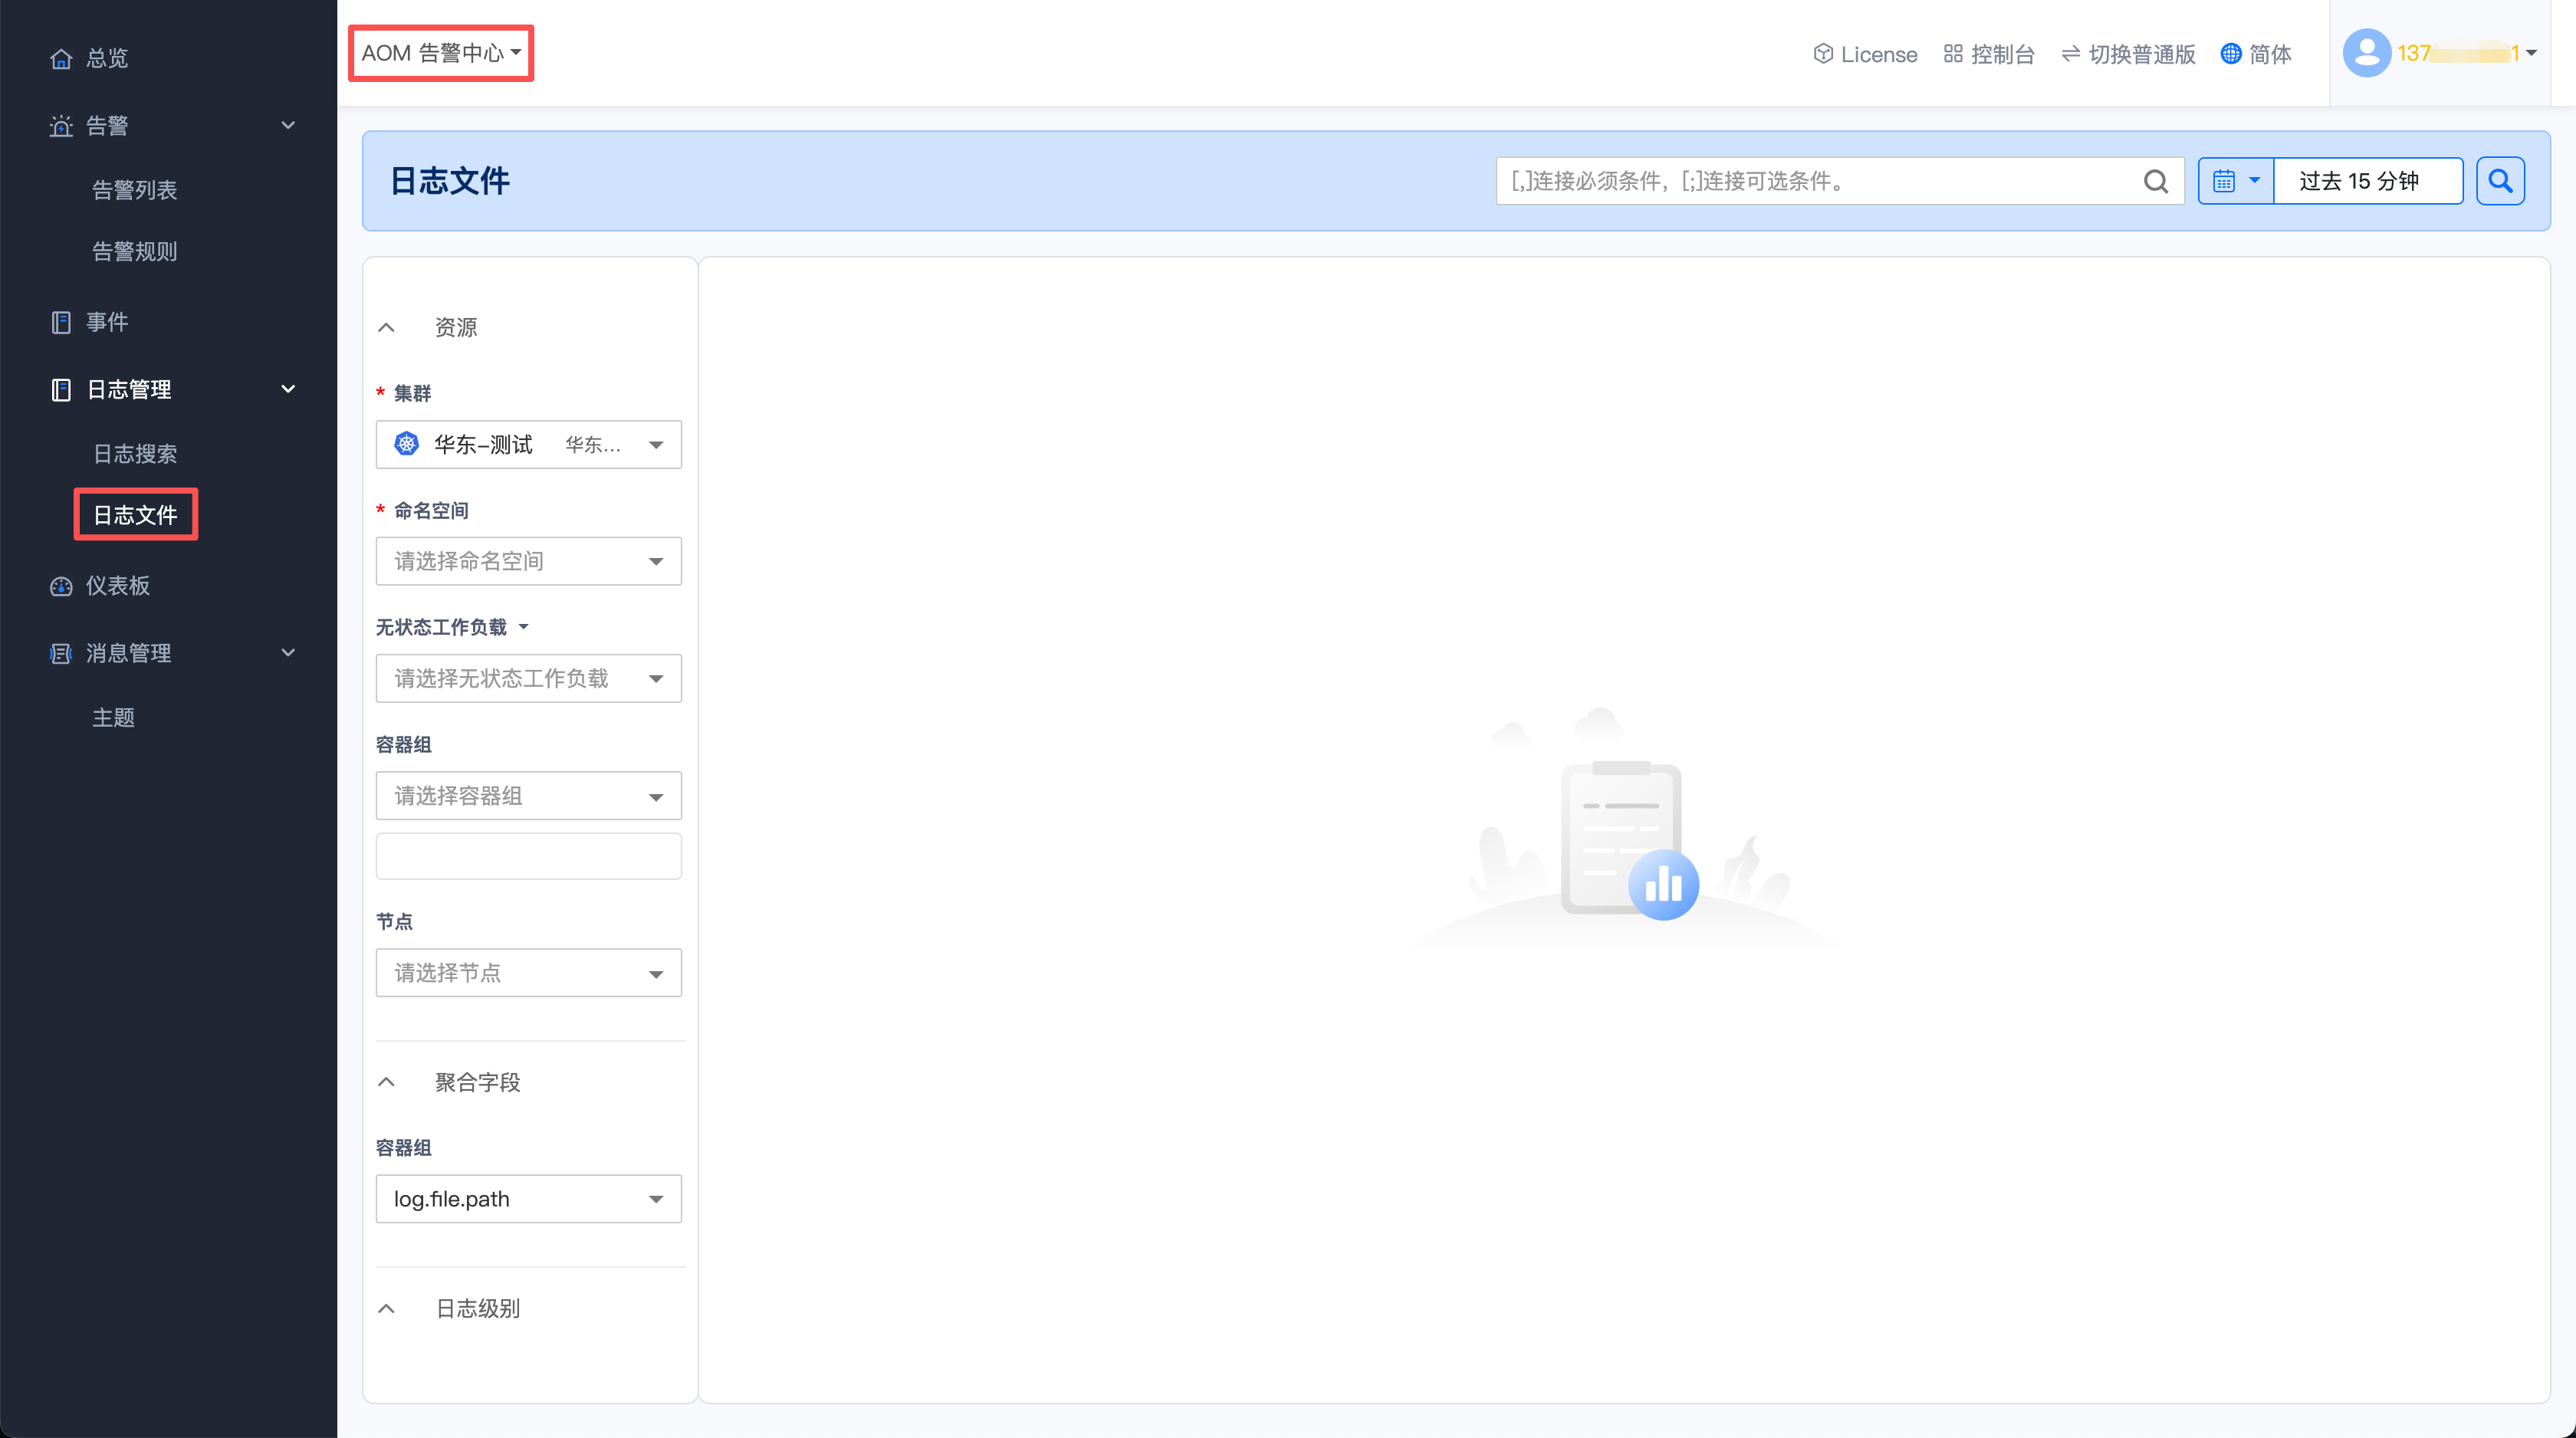This screenshot has width=2576, height=1438.
Task: Open 仪表板 dashboard in sidebar
Action: coord(117,585)
